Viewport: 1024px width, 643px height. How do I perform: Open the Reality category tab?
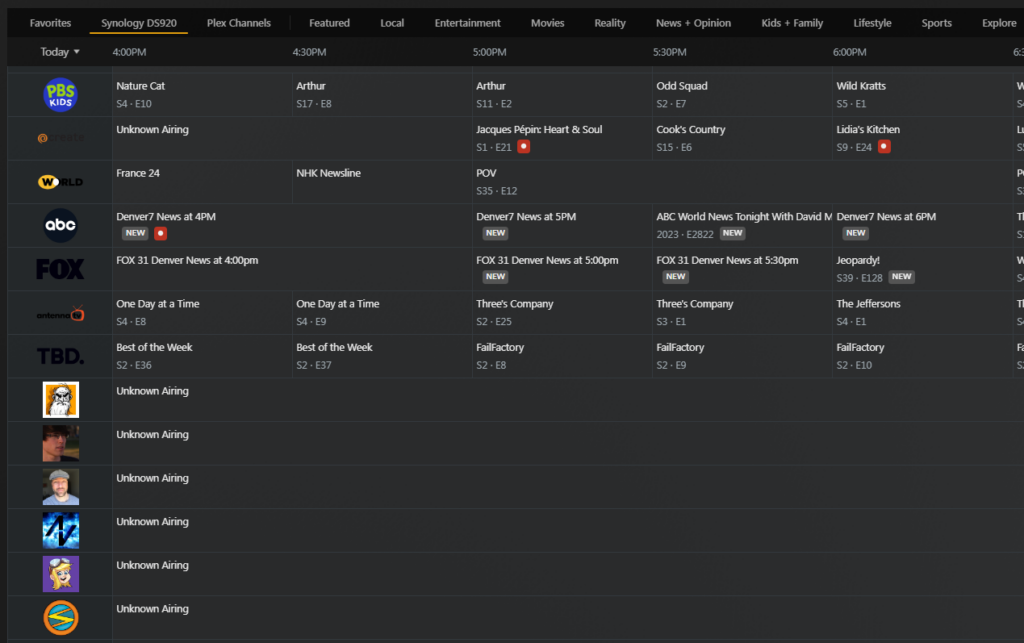(x=610, y=23)
